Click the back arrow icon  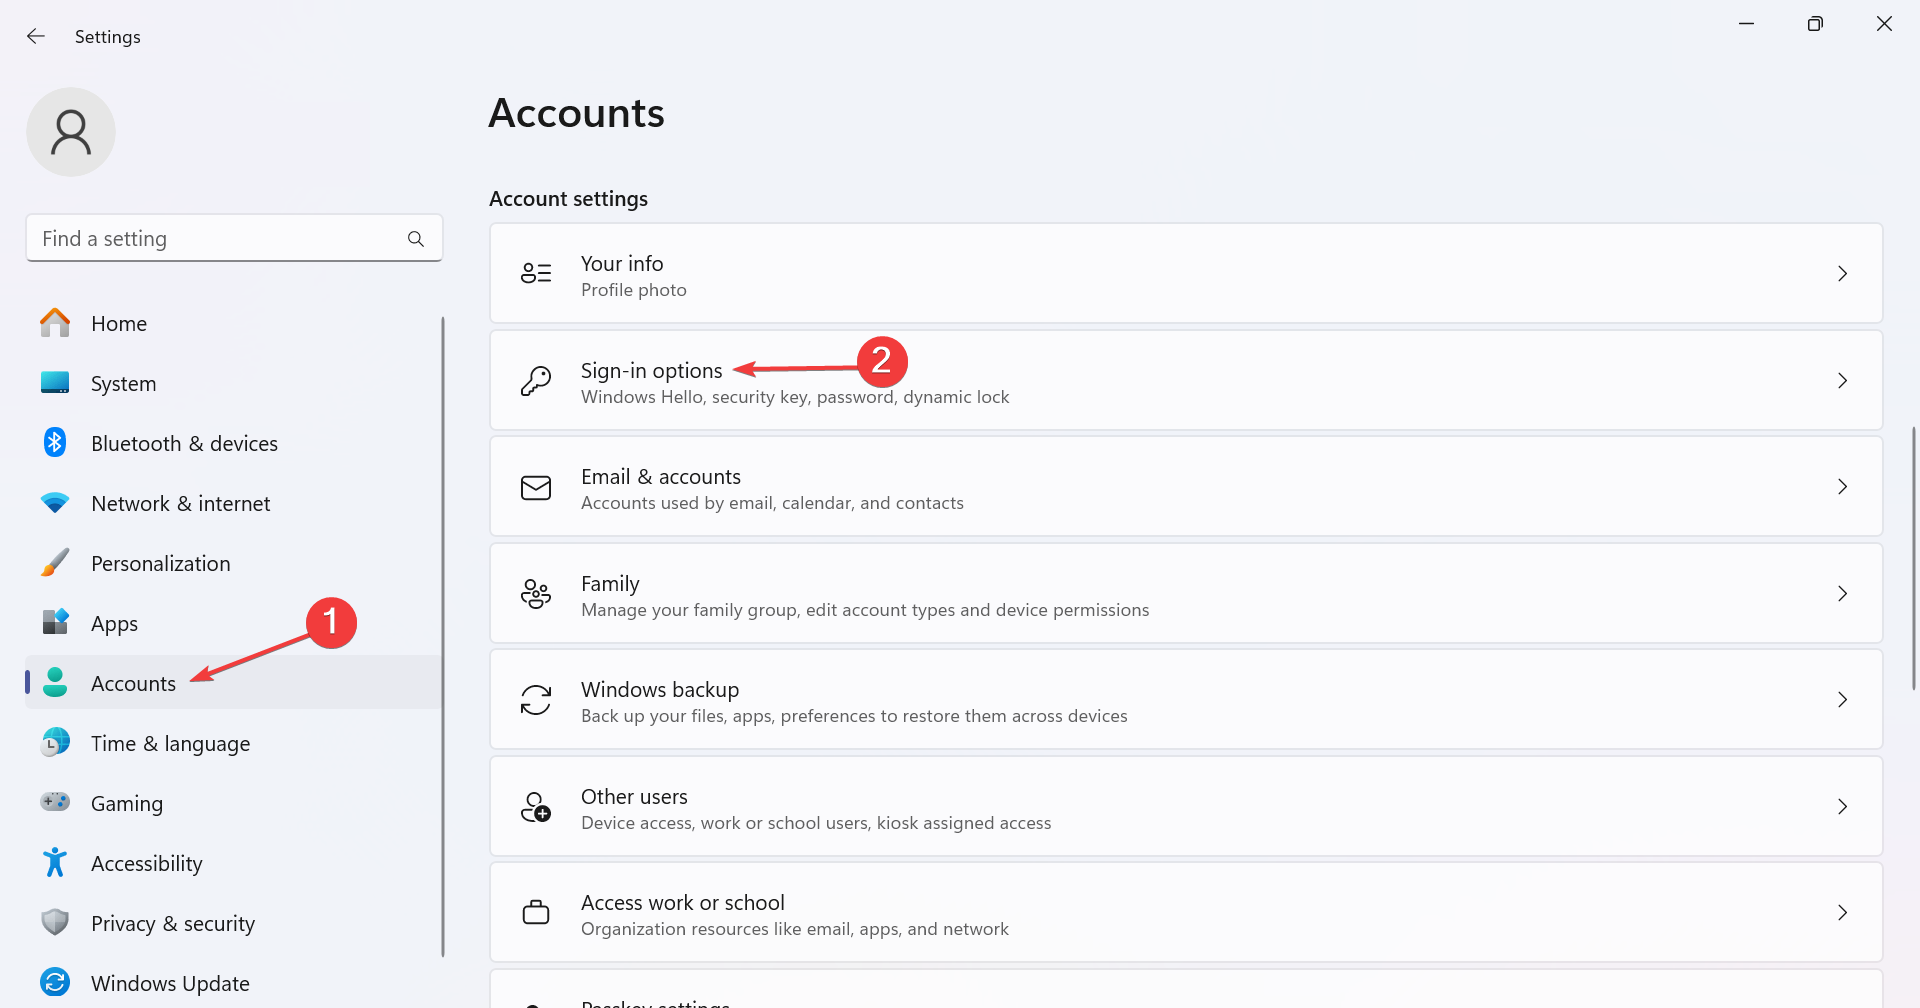36,36
